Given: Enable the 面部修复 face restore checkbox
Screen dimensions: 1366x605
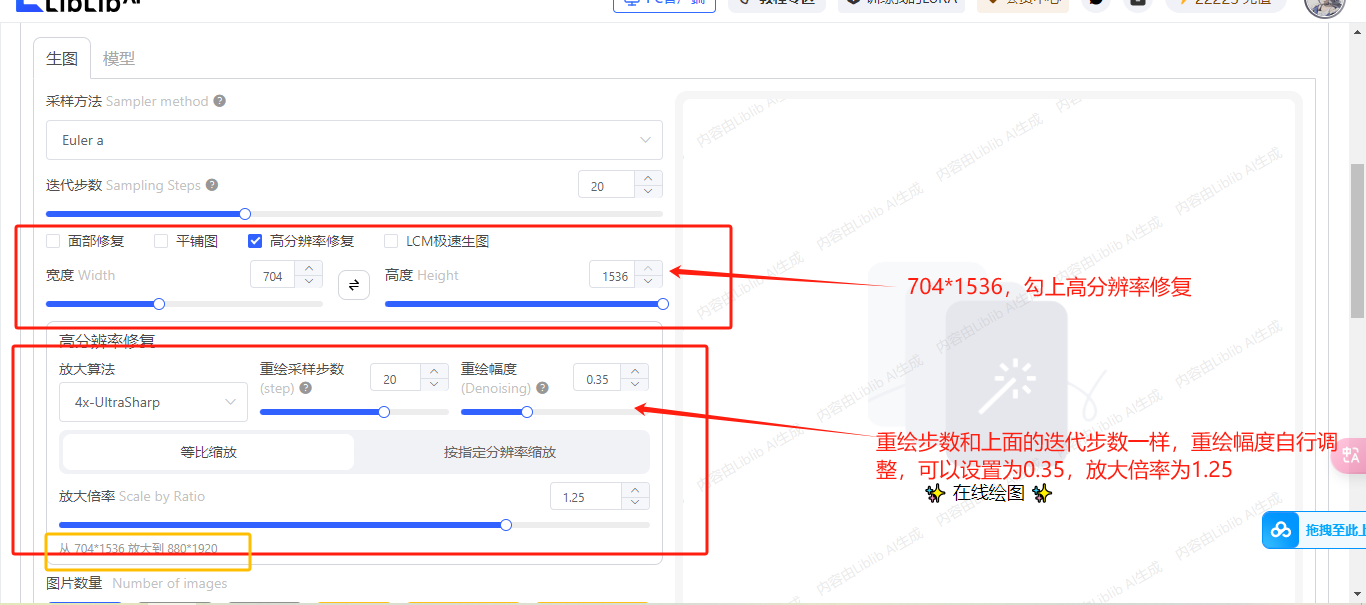Looking at the screenshot, I should [x=54, y=241].
